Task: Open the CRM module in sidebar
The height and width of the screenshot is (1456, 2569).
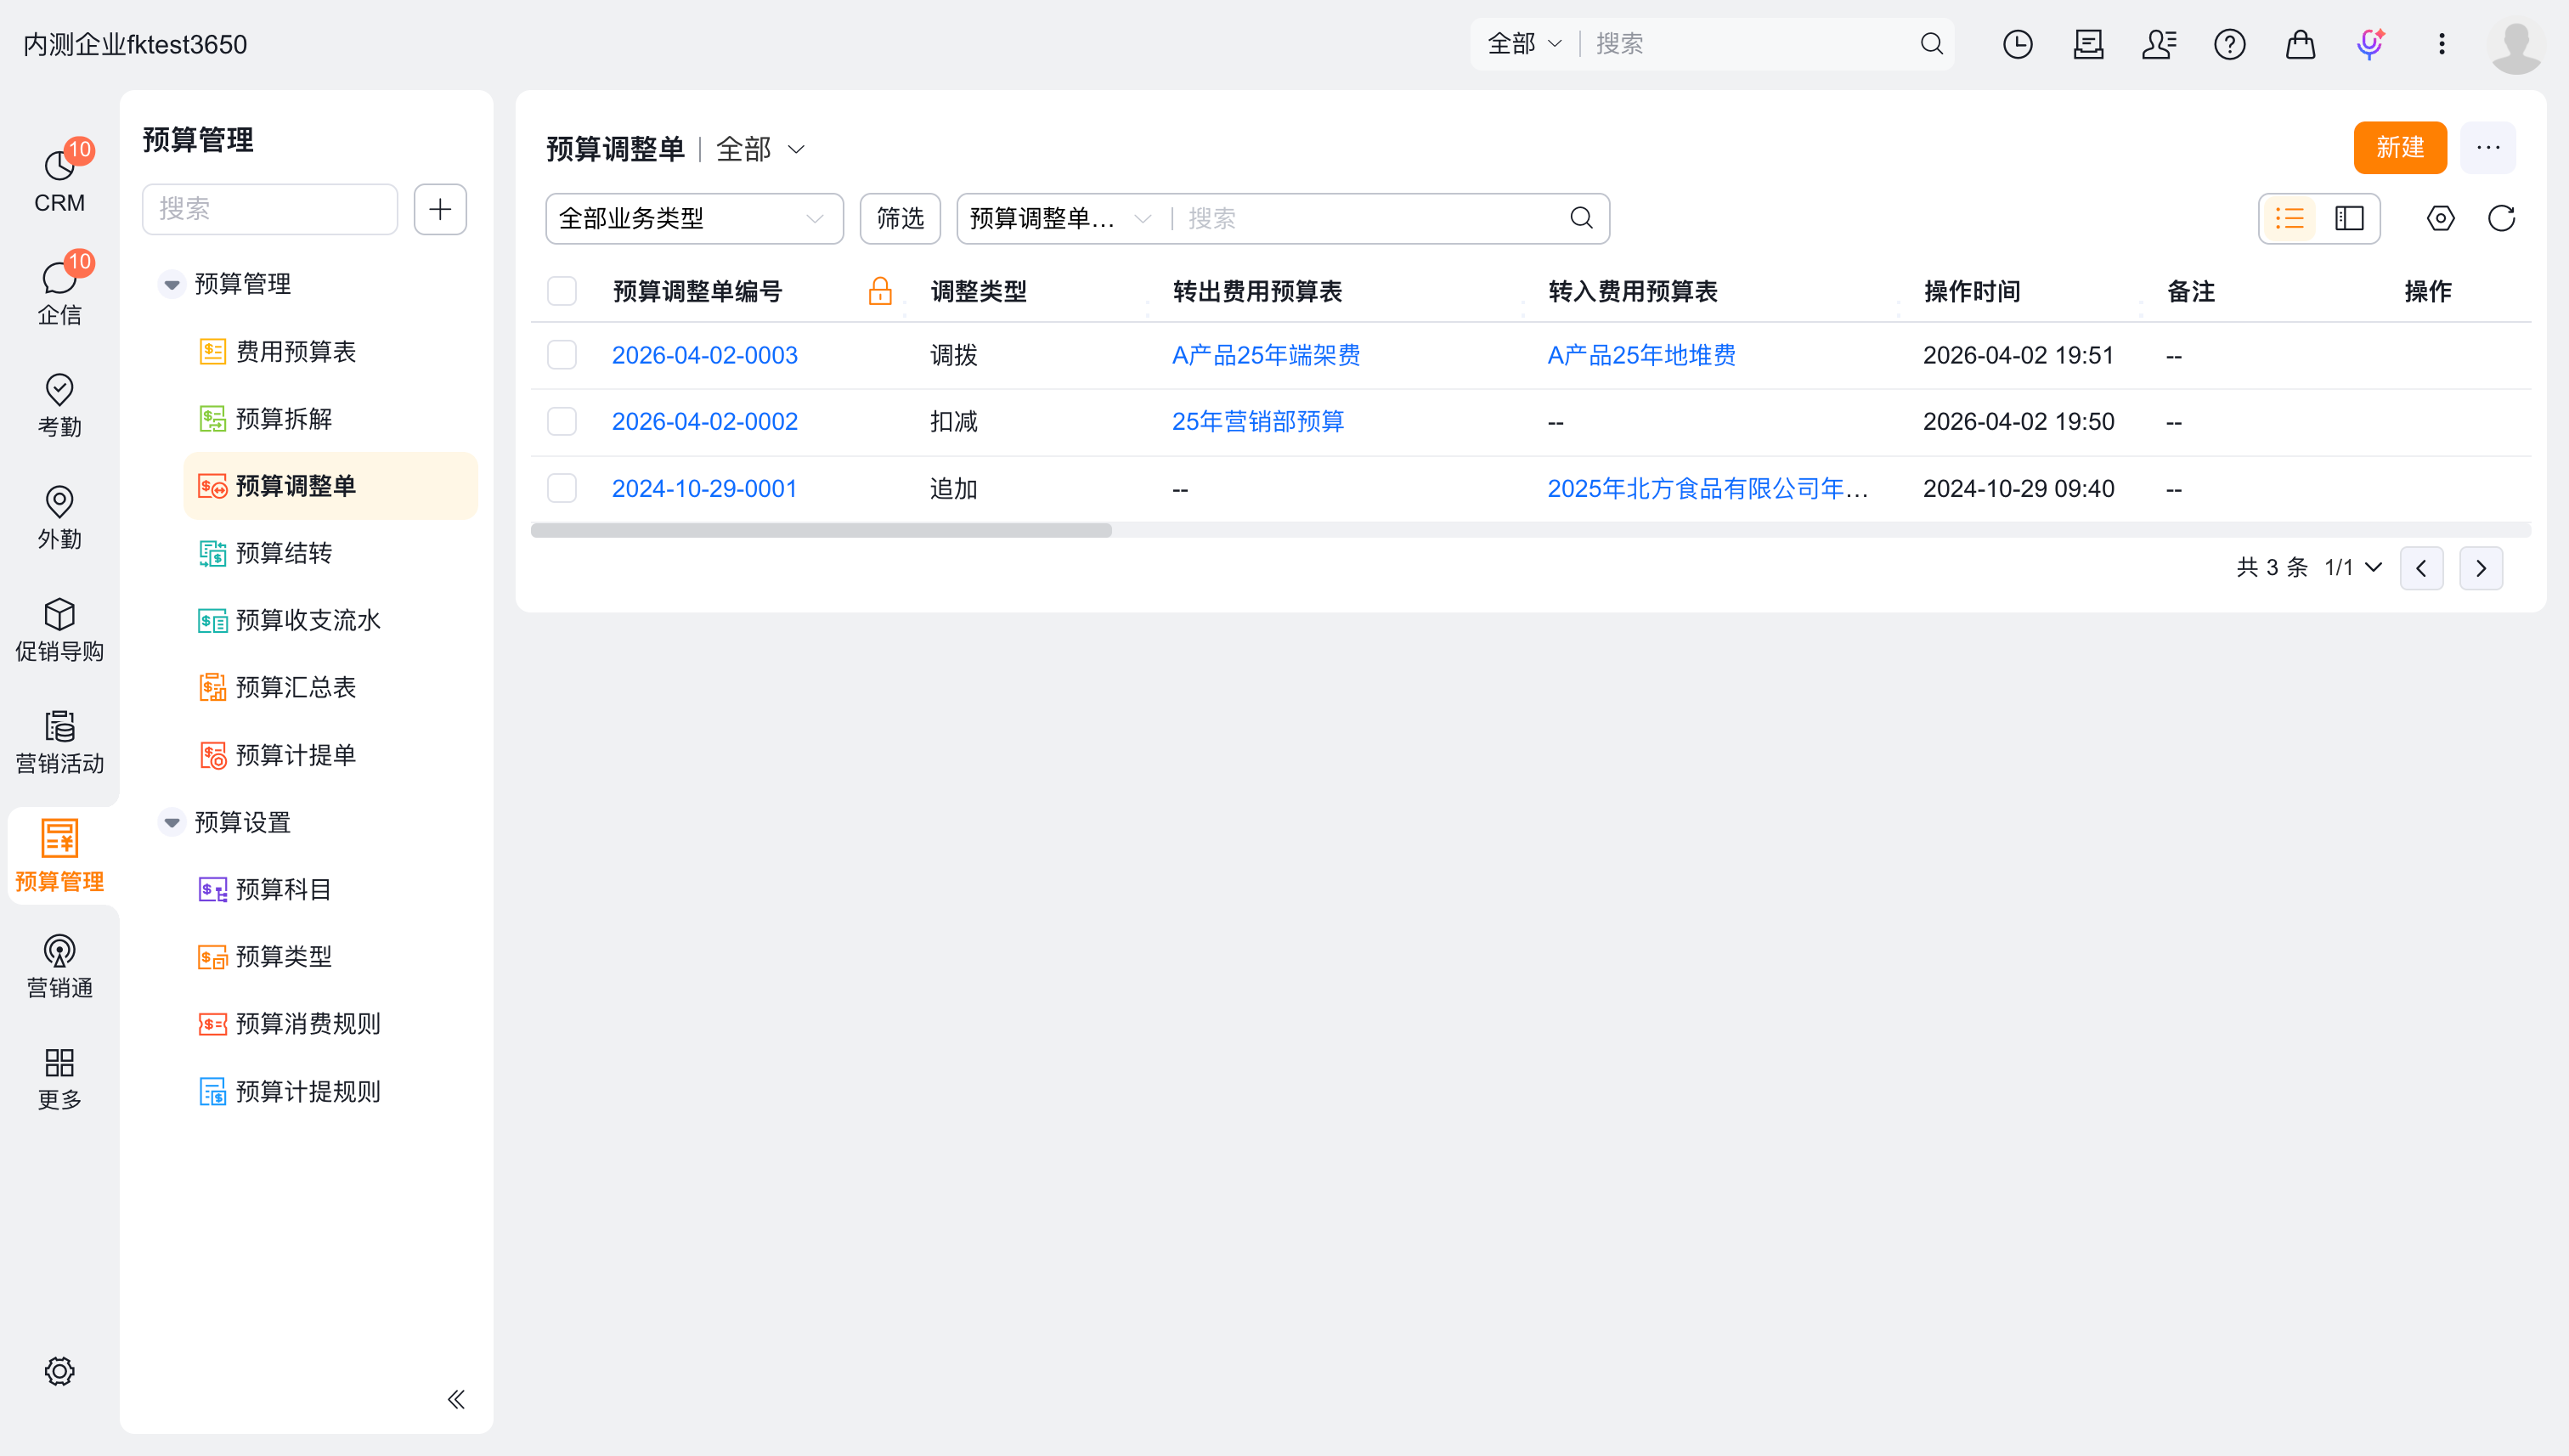Action: (59, 180)
